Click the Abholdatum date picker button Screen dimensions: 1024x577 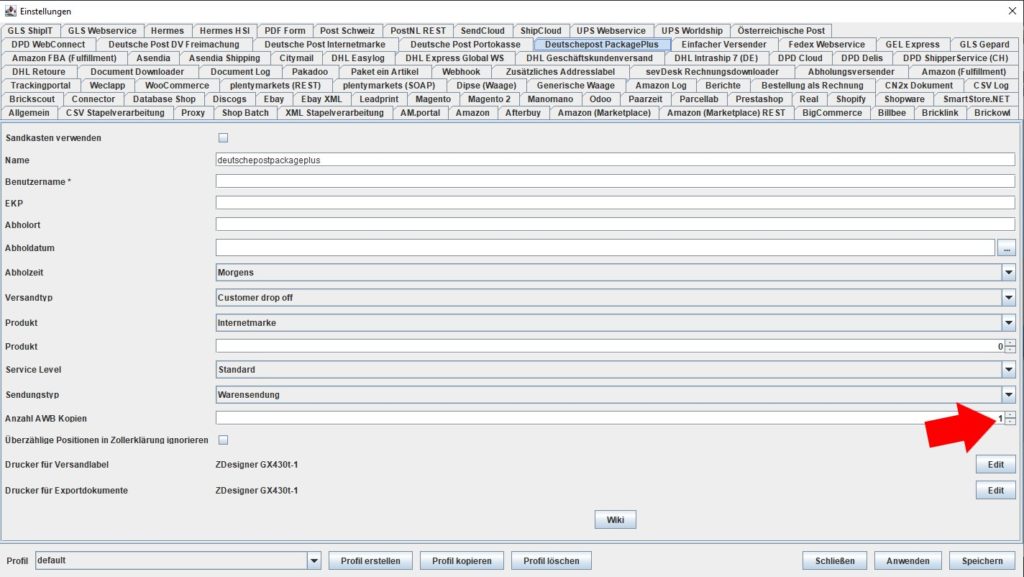[1006, 248]
